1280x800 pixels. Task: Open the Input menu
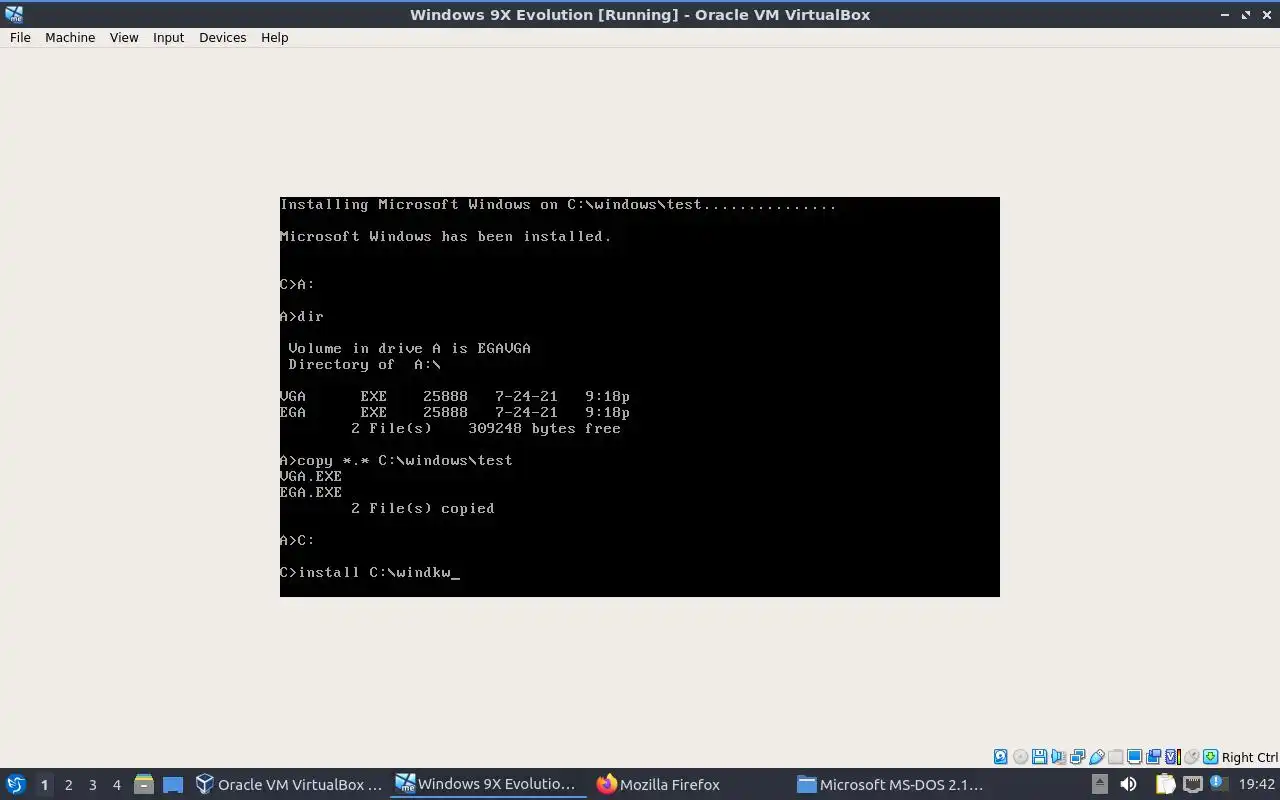(x=168, y=37)
